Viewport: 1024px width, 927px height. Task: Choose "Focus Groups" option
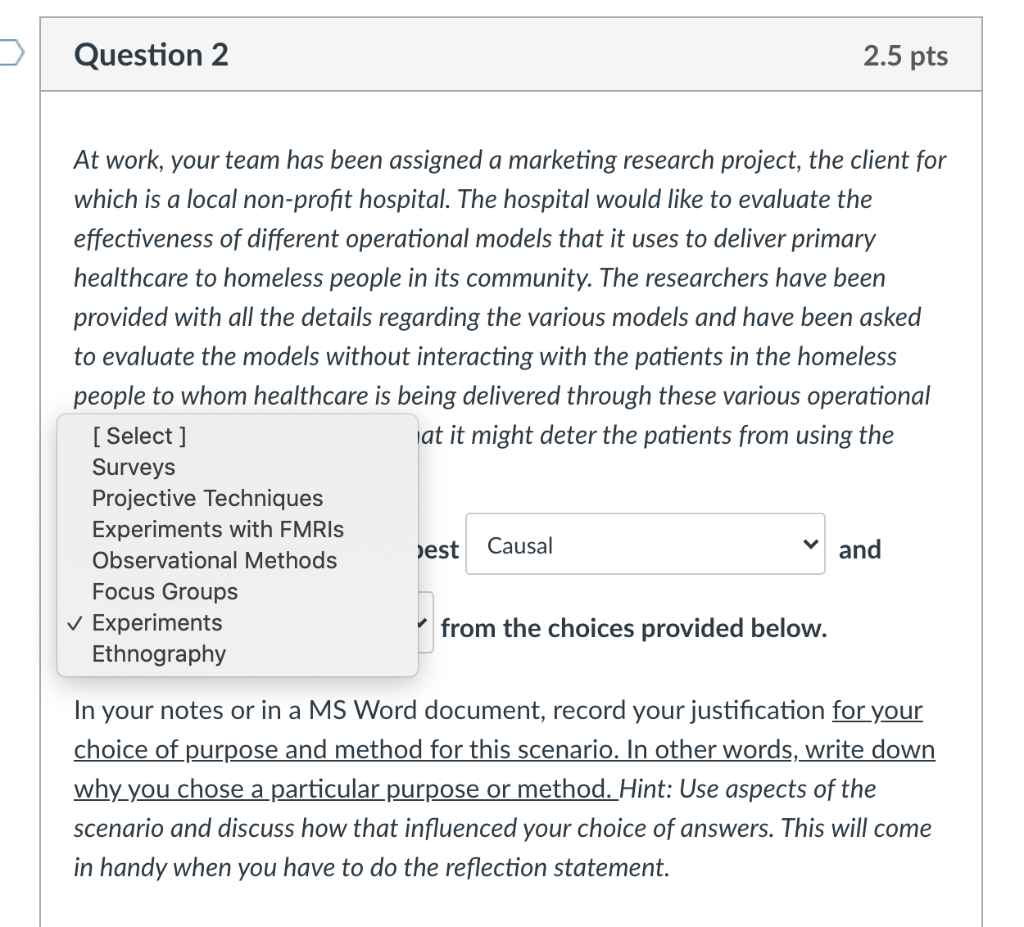(x=165, y=591)
